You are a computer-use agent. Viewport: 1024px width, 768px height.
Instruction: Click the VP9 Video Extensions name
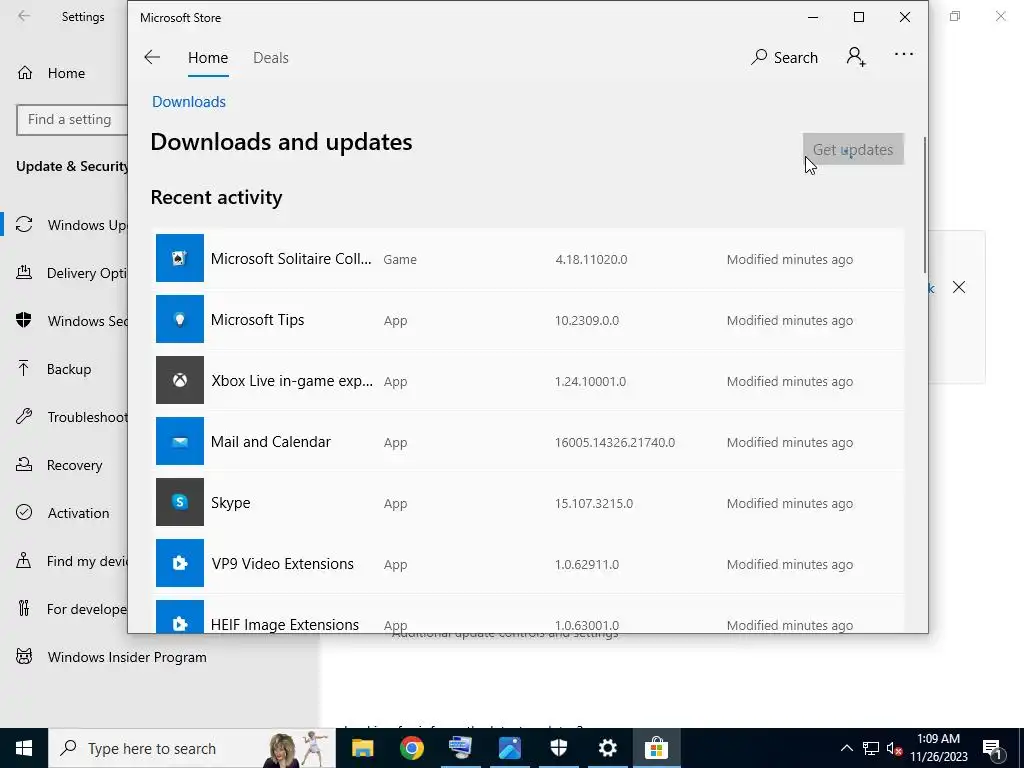(282, 564)
